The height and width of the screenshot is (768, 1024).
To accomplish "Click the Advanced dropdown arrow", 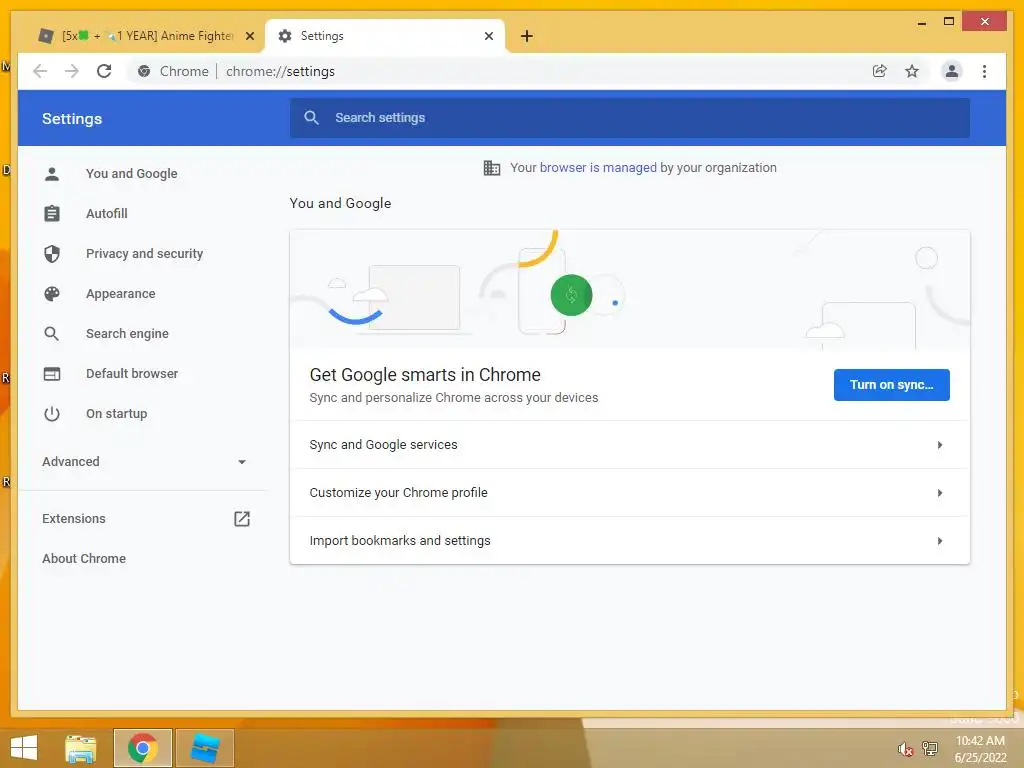I will pyautogui.click(x=242, y=462).
